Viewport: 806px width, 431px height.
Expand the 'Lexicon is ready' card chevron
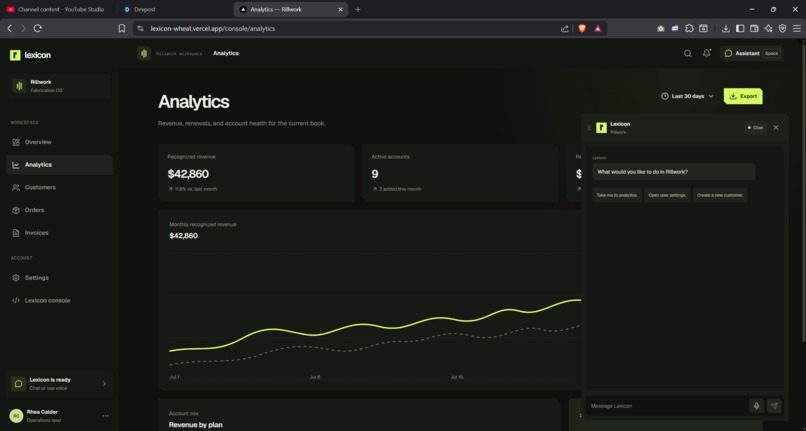[104, 384]
